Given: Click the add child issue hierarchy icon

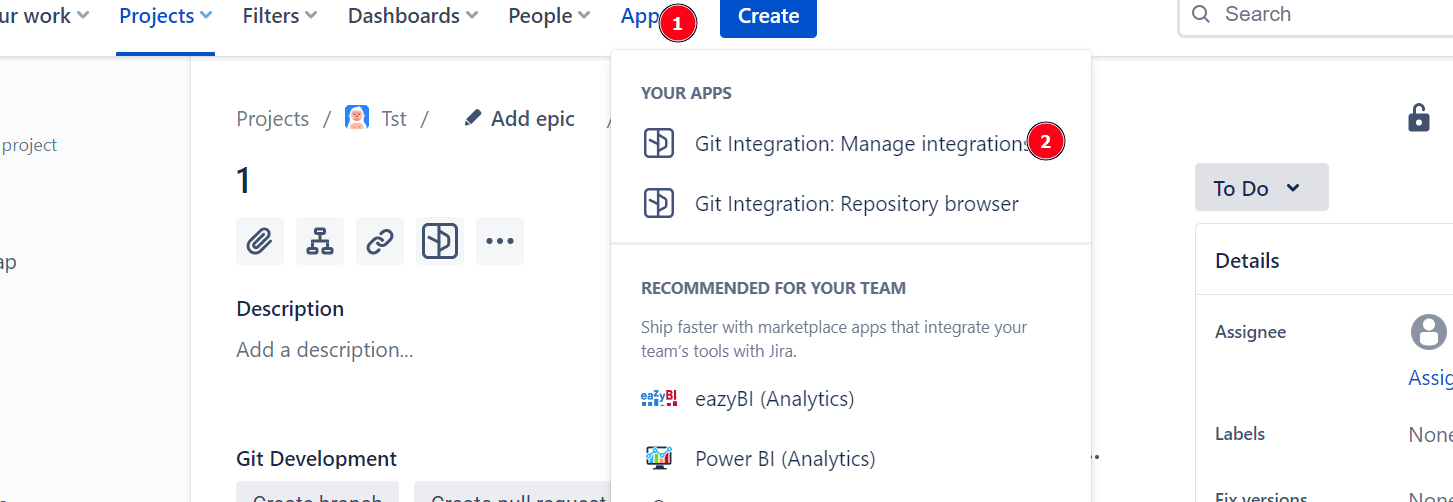Looking at the screenshot, I should pyautogui.click(x=320, y=241).
